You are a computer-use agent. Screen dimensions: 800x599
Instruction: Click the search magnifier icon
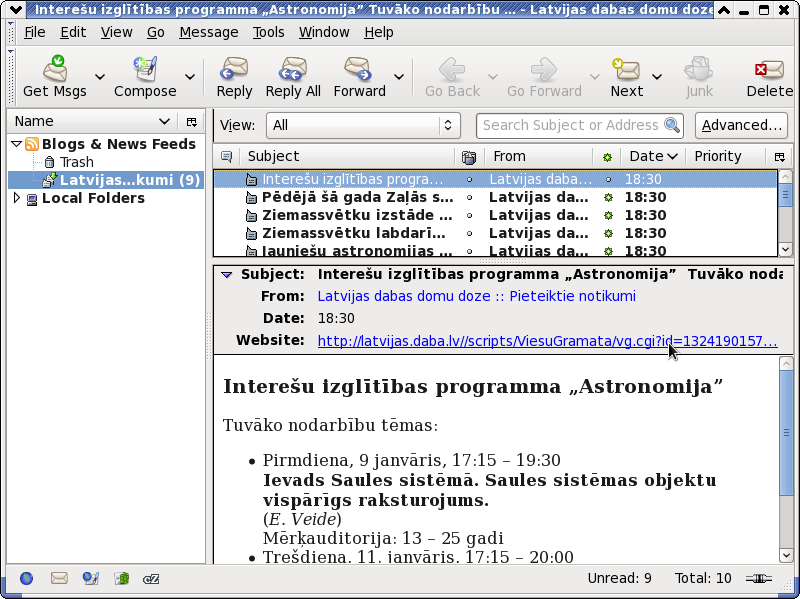pyautogui.click(x=672, y=125)
